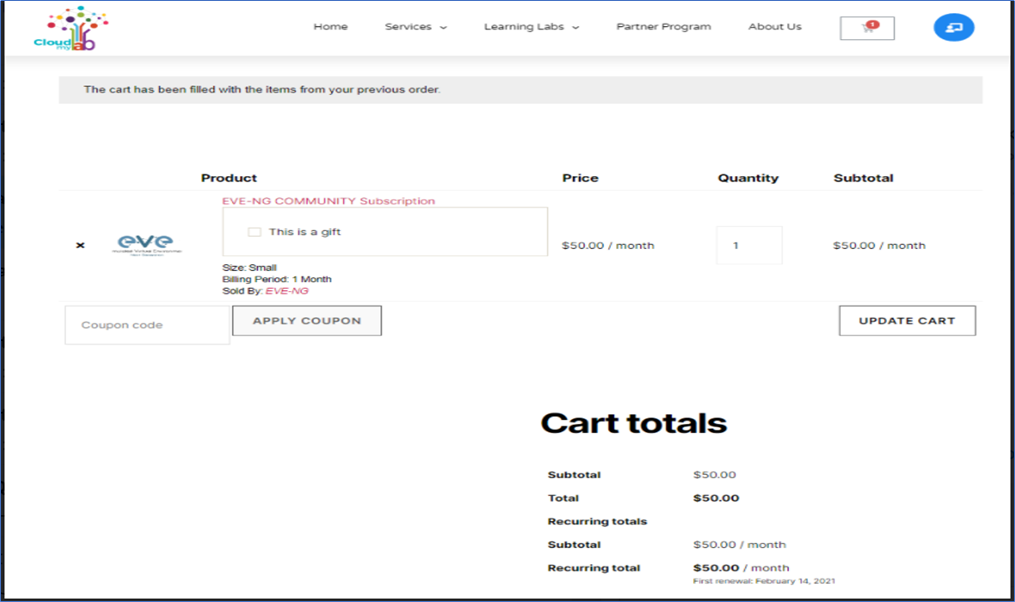Click the Product column header
The height and width of the screenshot is (602, 1015).
coord(229,178)
